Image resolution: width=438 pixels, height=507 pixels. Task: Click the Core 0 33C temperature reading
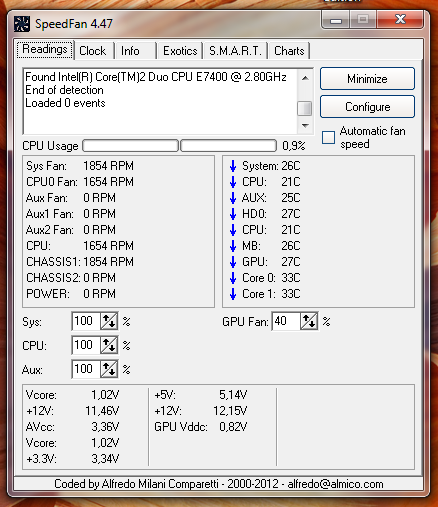pyautogui.click(x=271, y=278)
